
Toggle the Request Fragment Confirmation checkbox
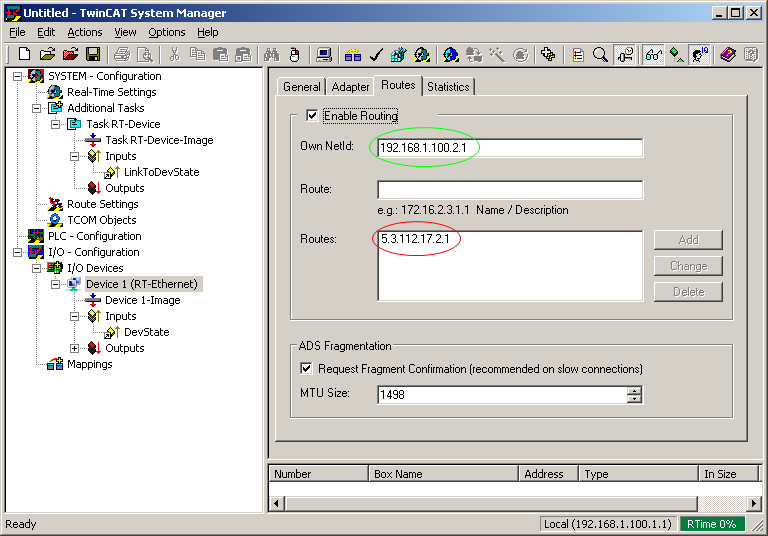pos(306,368)
